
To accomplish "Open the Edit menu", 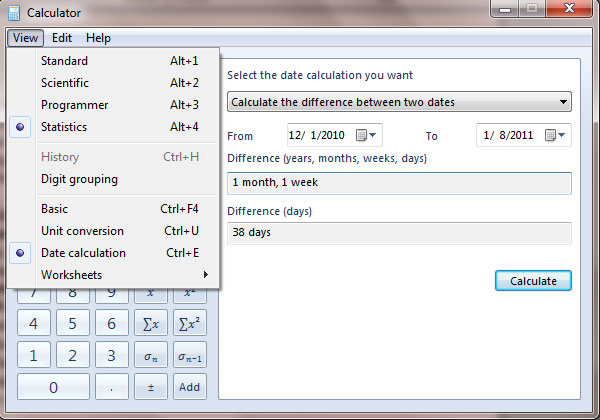I will point(62,38).
